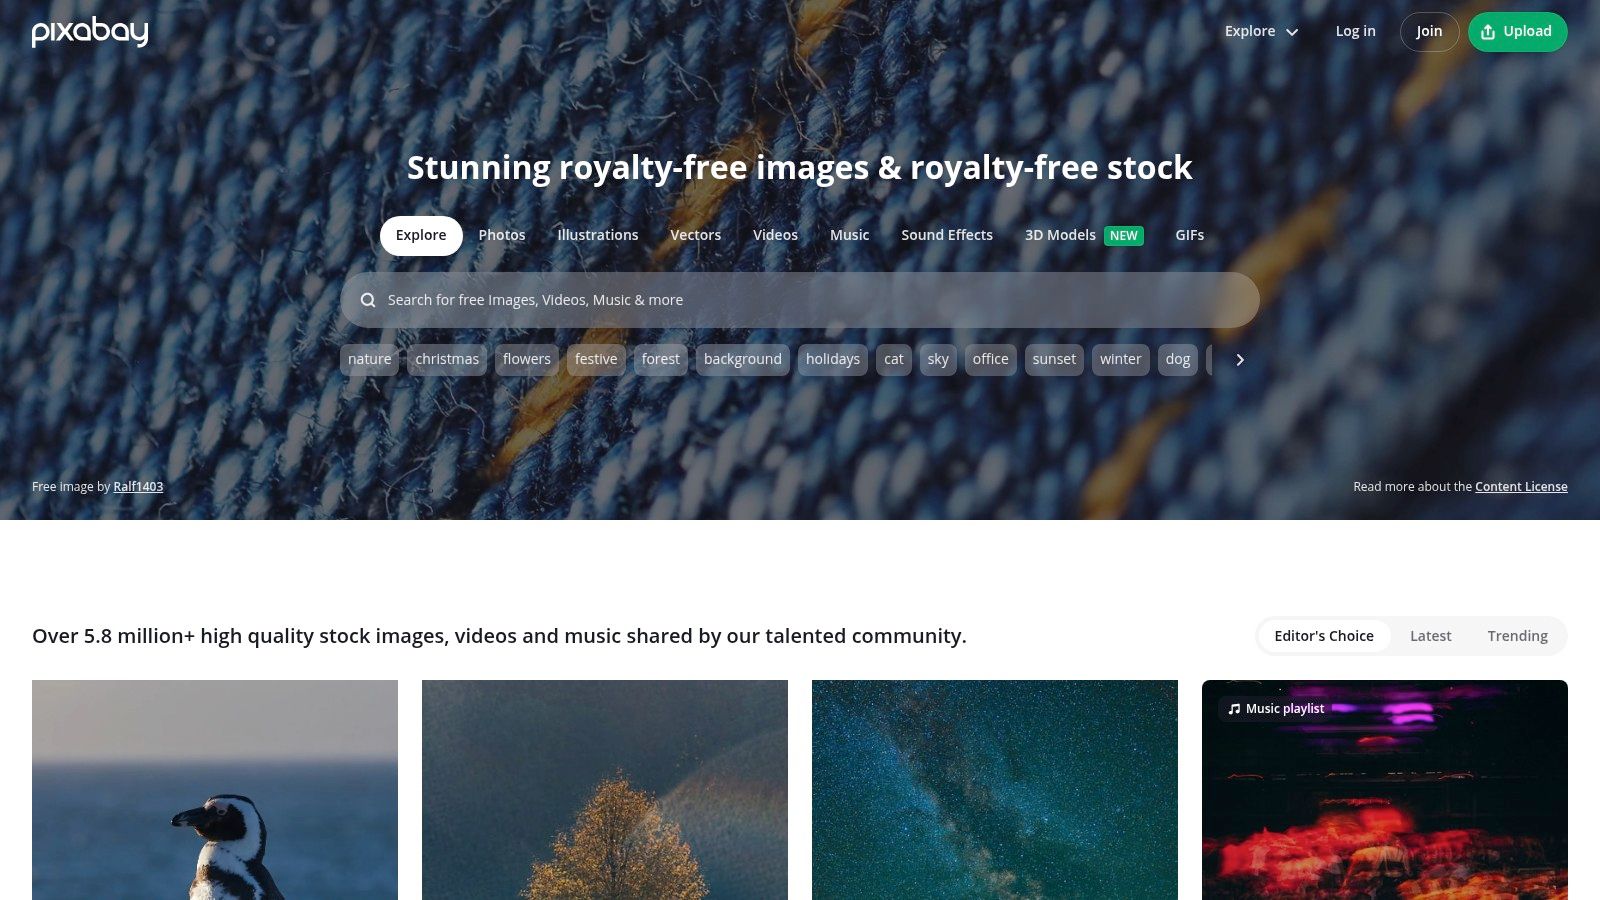Switch to the Latest toggle option
This screenshot has height=900, width=1600.
(x=1430, y=636)
